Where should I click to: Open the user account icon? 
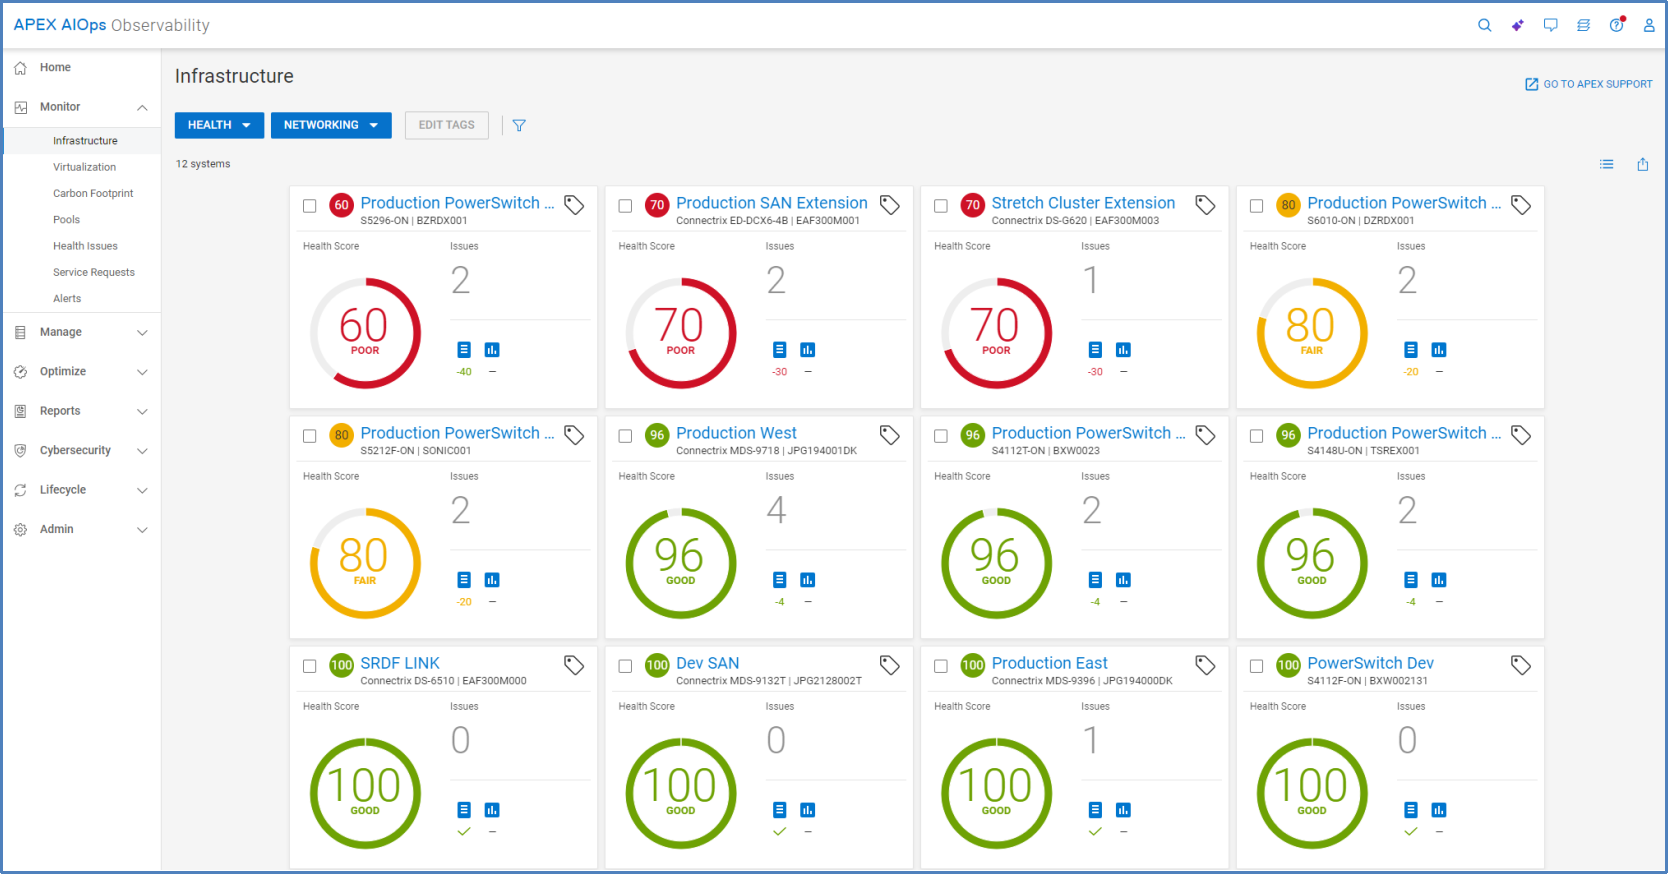[1649, 25]
